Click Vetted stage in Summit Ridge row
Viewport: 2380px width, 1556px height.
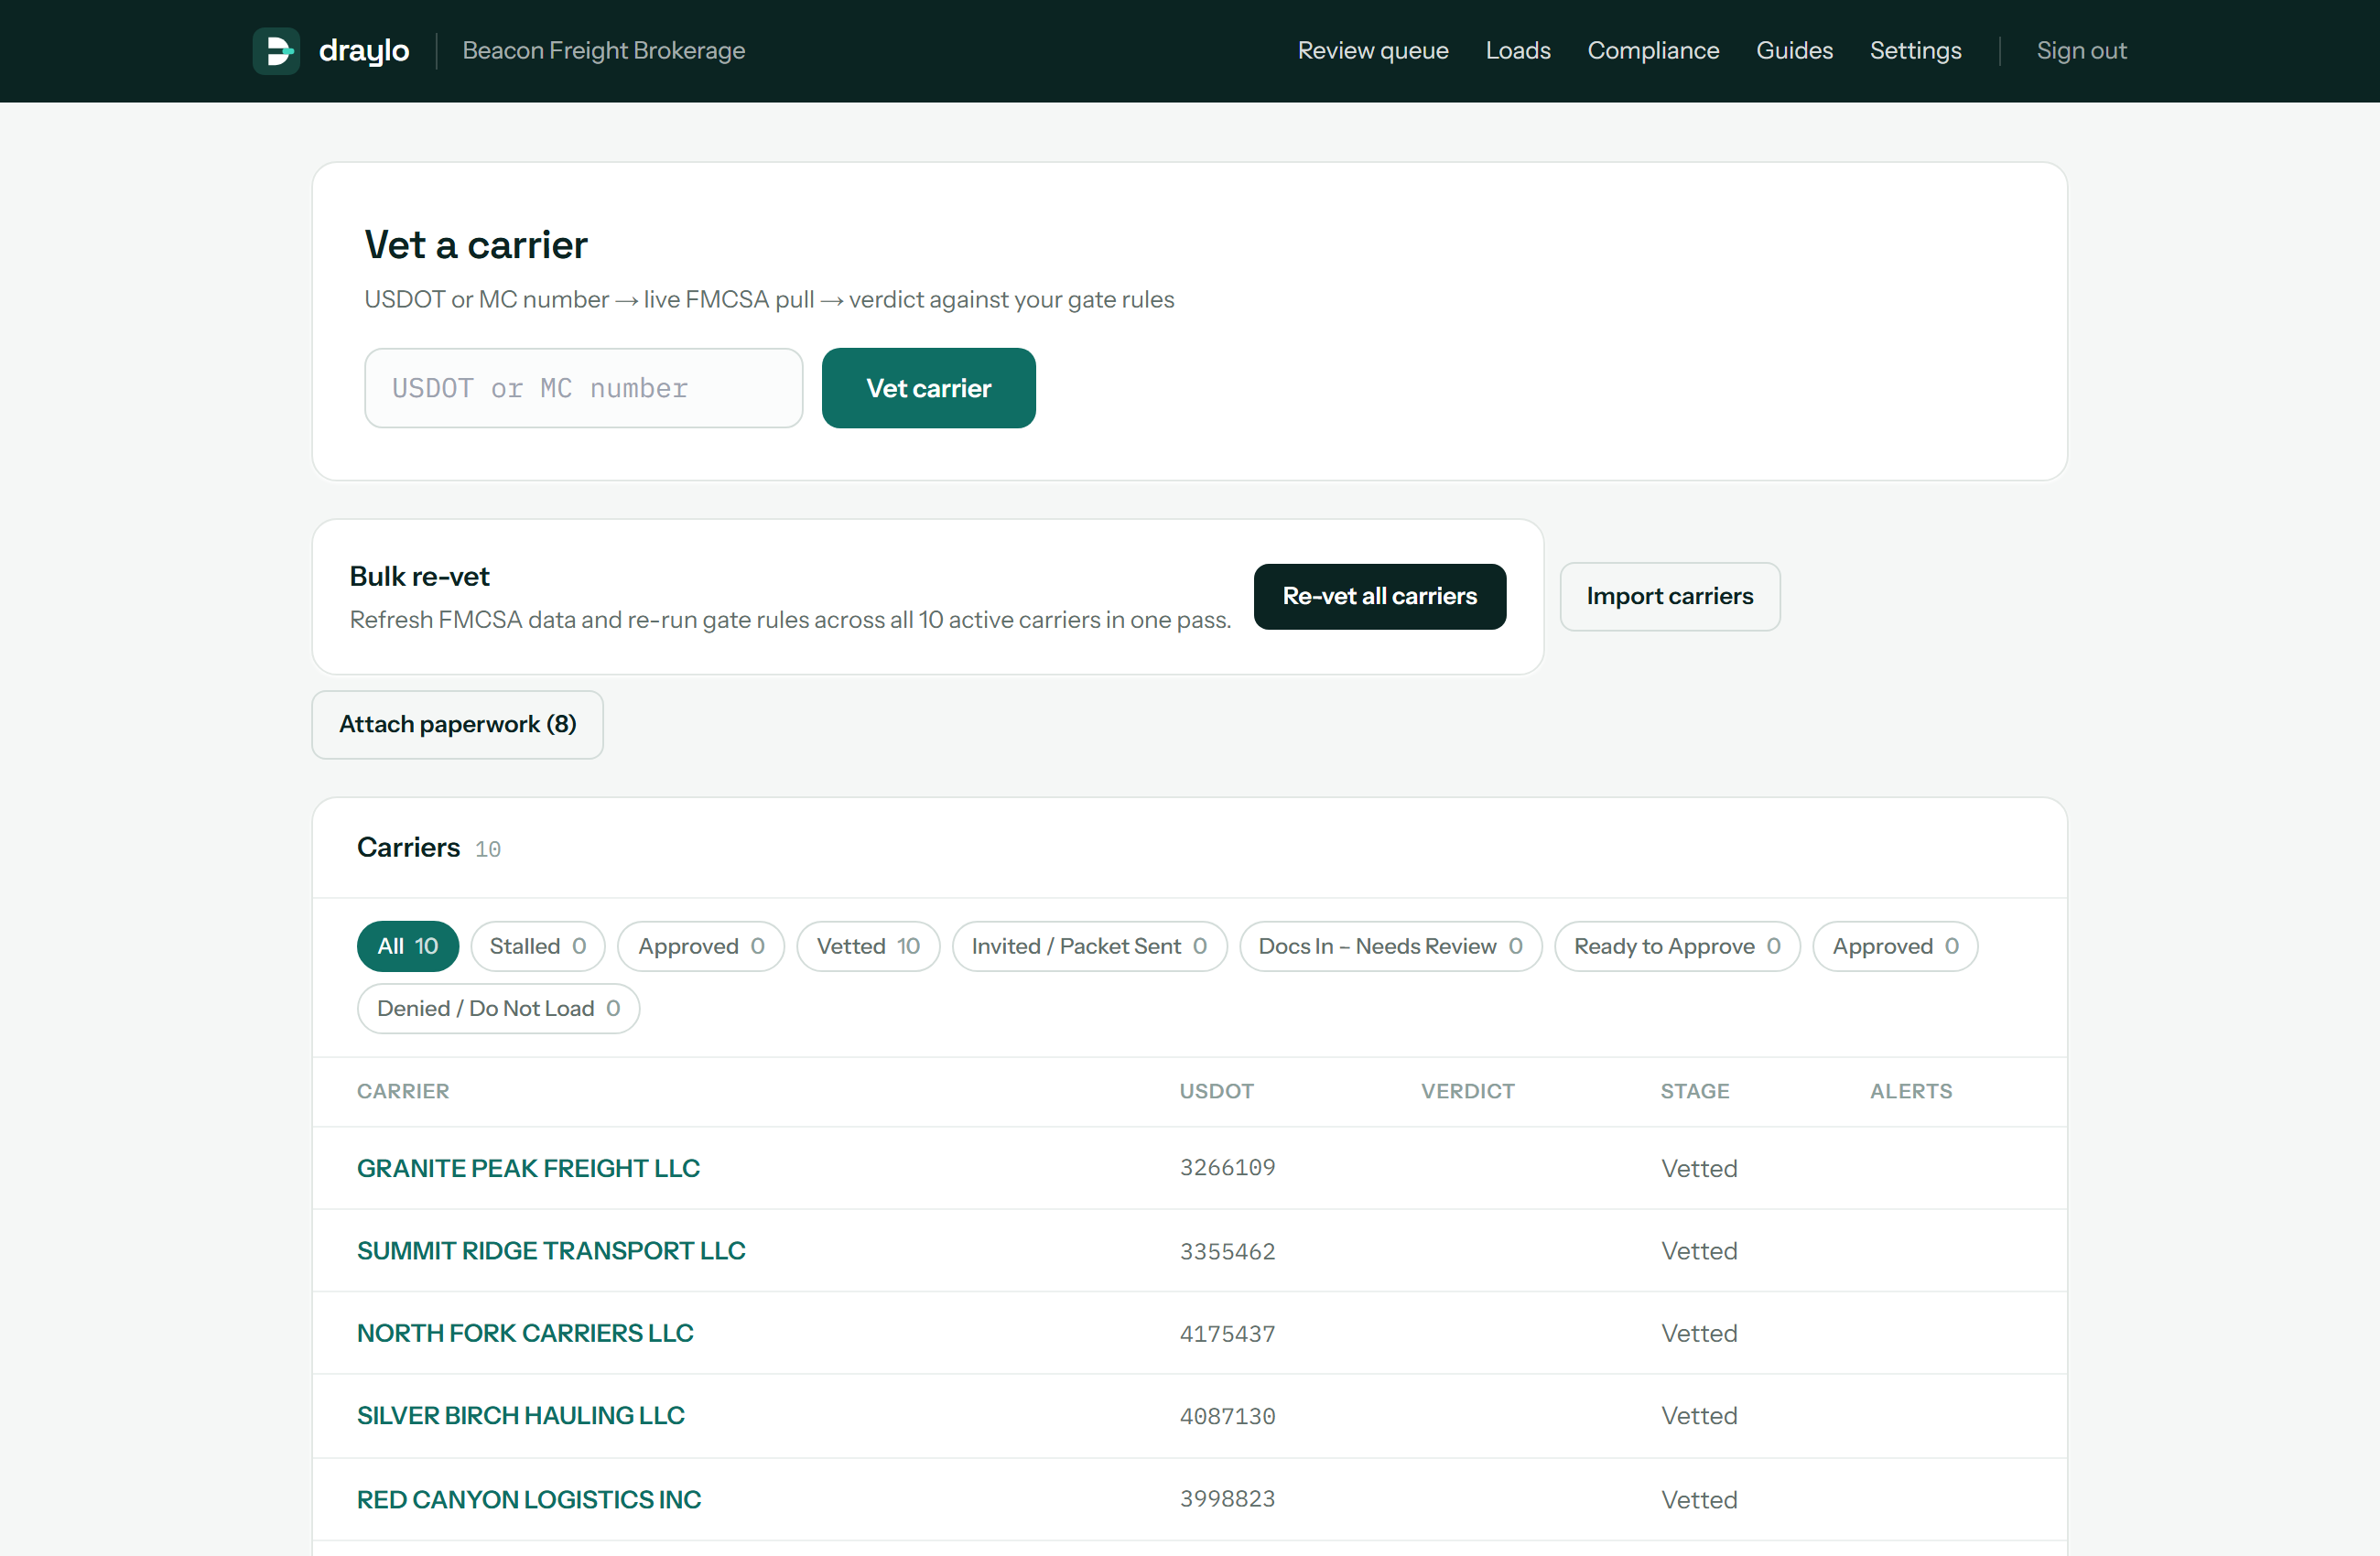click(x=1699, y=1250)
